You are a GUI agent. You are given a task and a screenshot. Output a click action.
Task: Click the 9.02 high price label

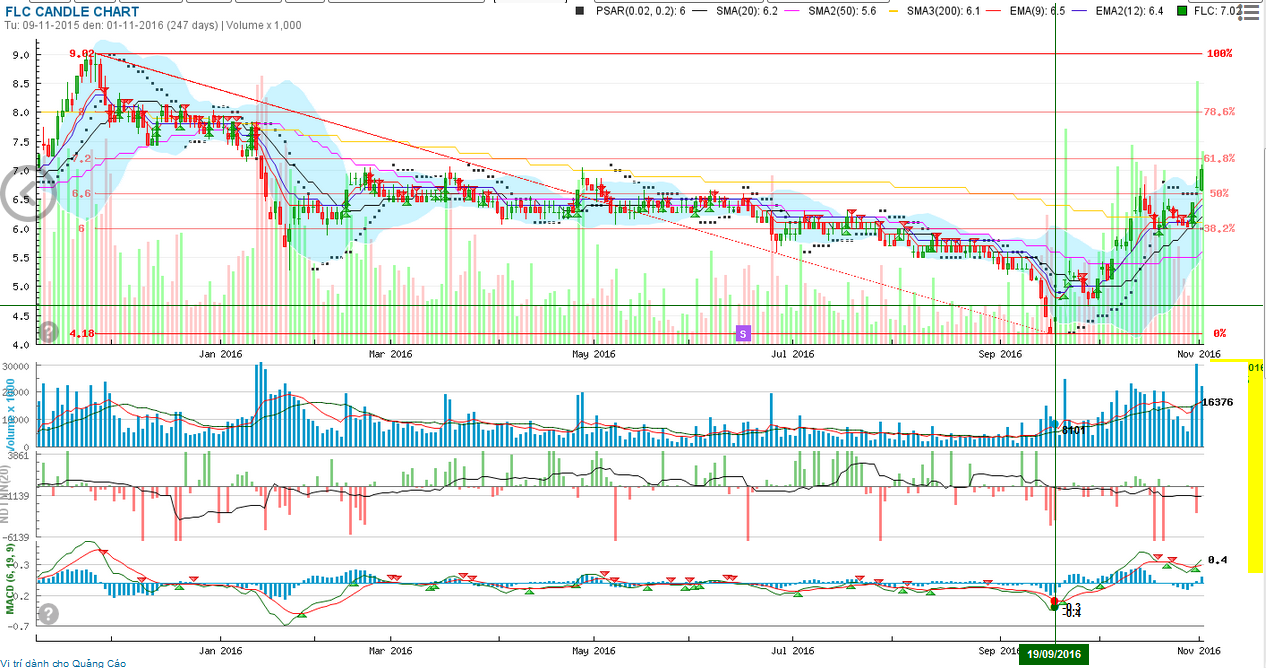click(x=82, y=54)
